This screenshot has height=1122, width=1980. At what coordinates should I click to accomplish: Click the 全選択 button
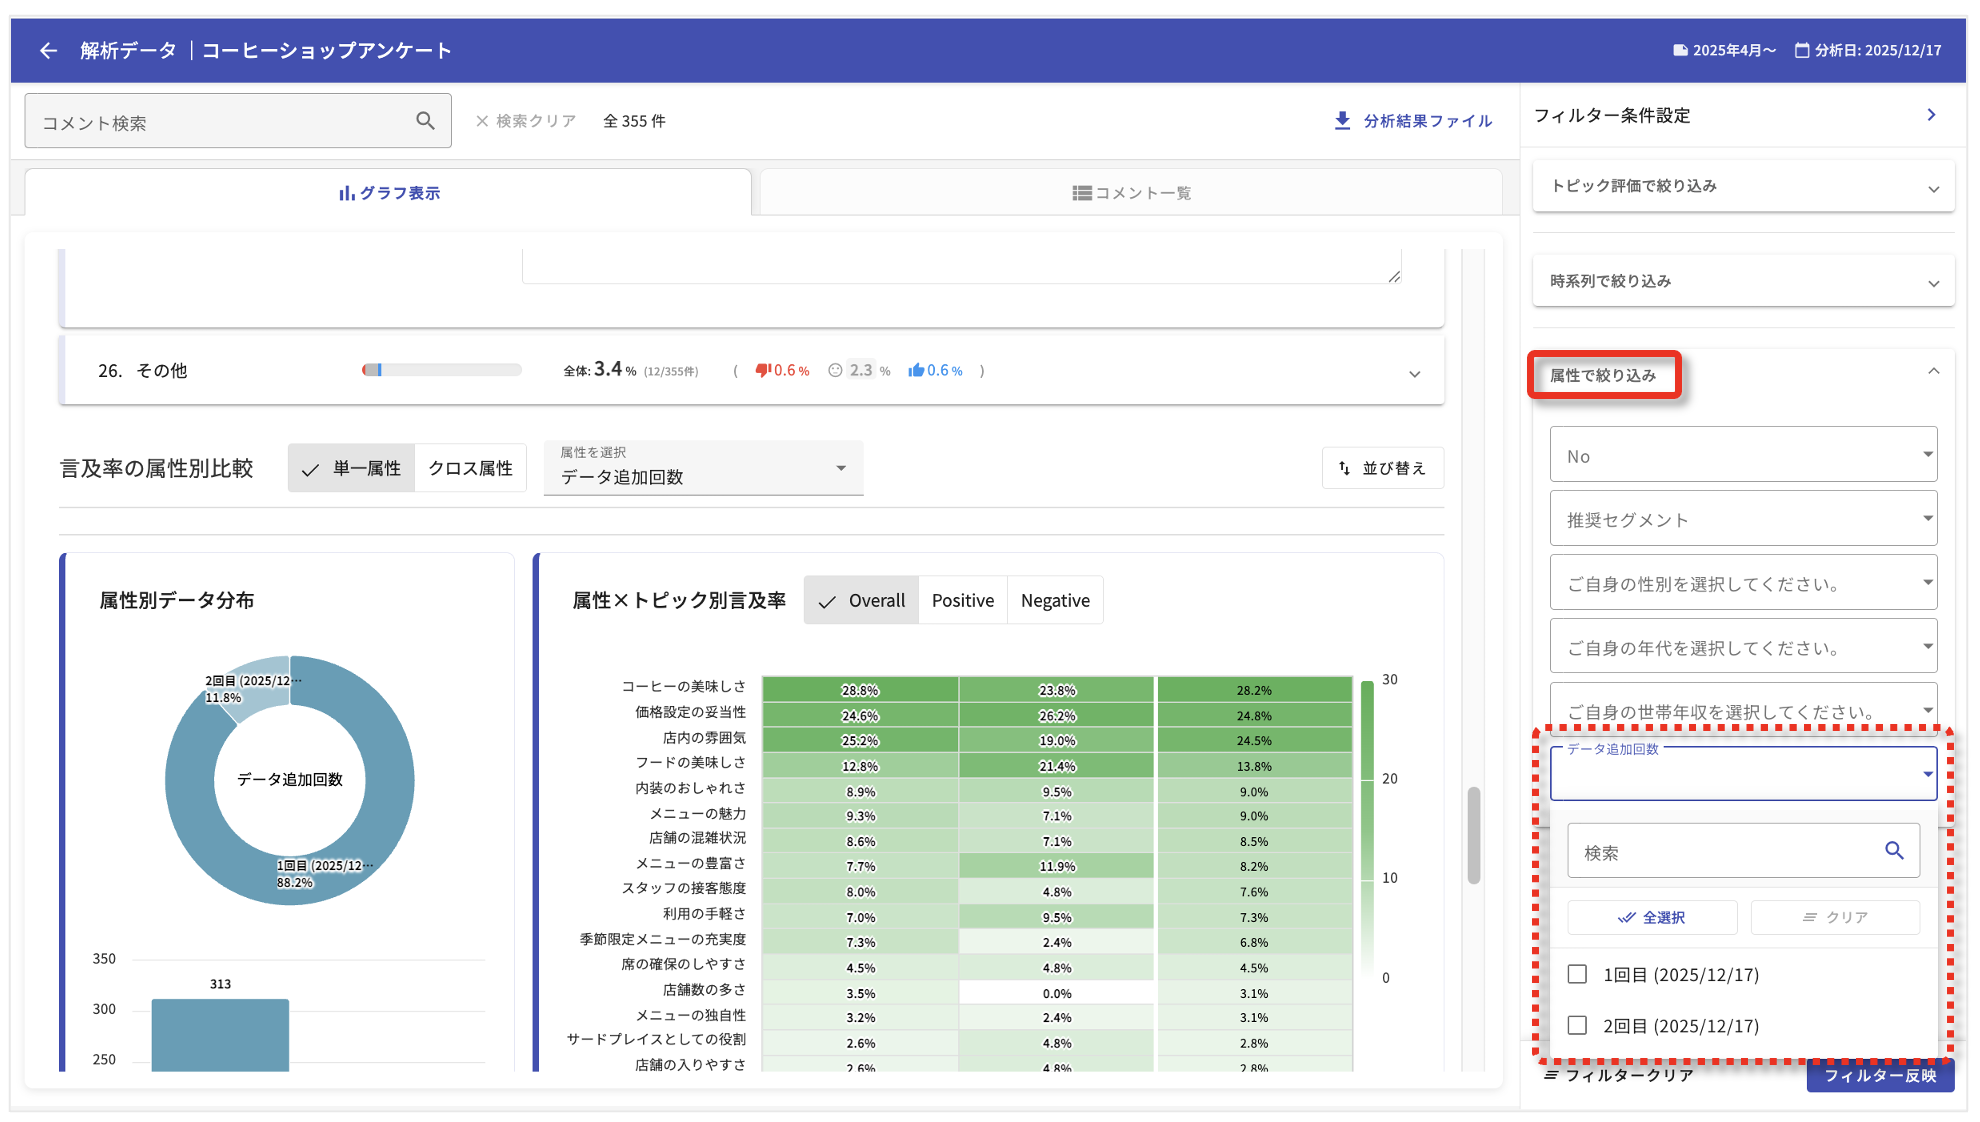click(1651, 917)
